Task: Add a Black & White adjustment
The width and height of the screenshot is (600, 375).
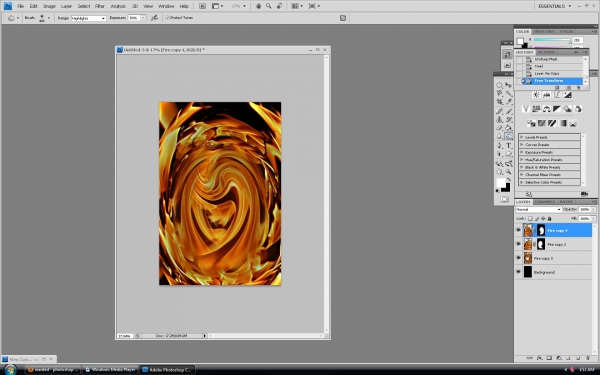Action: (557, 109)
